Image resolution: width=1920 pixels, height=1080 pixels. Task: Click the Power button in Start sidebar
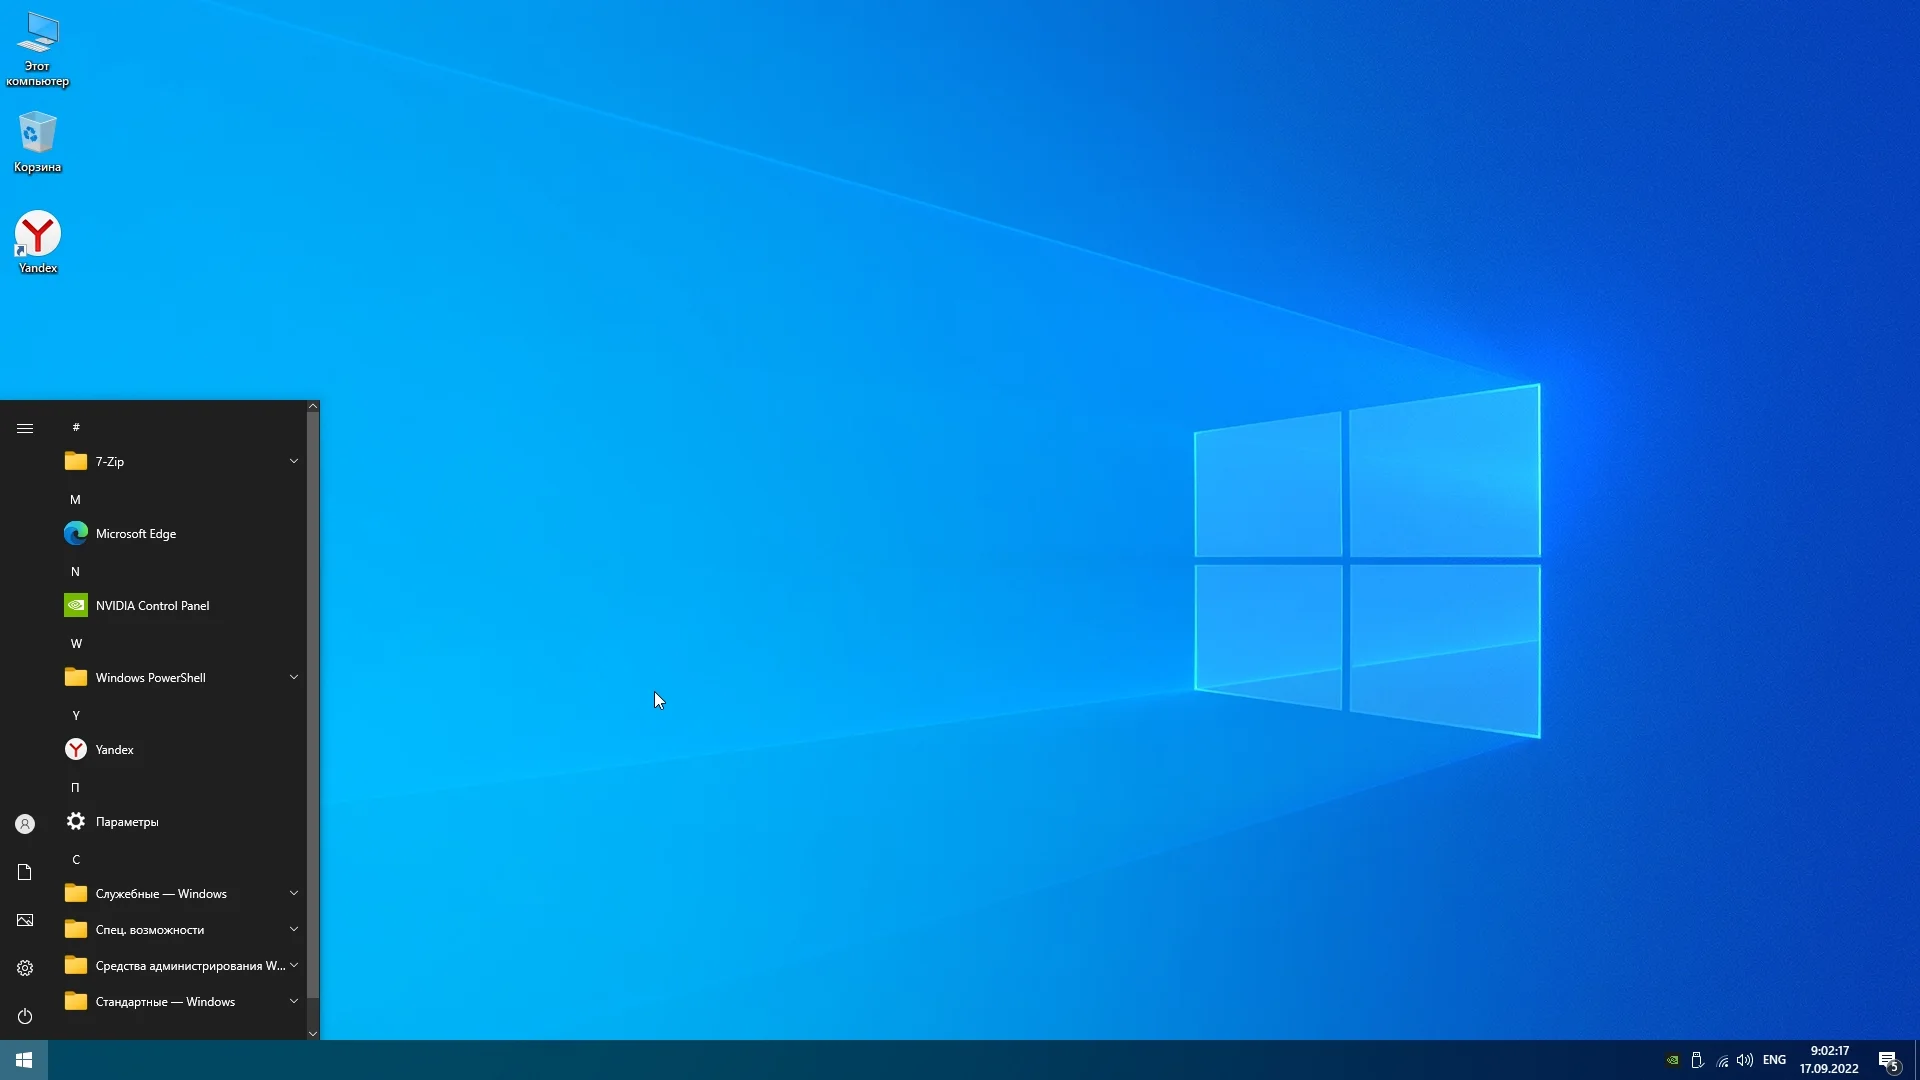click(x=25, y=1016)
